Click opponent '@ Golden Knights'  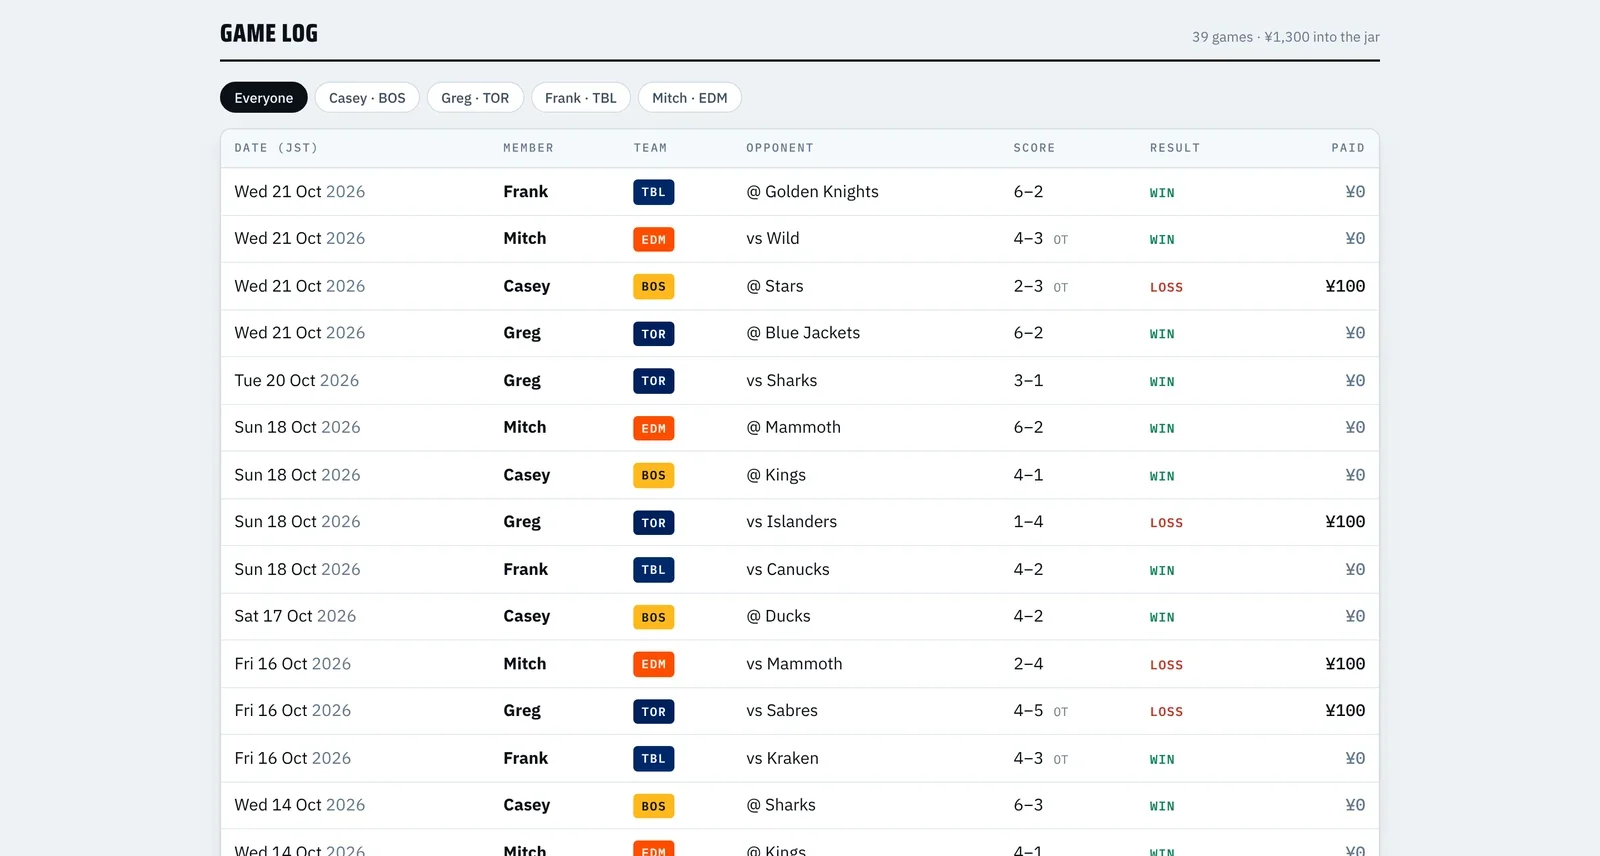pos(812,192)
